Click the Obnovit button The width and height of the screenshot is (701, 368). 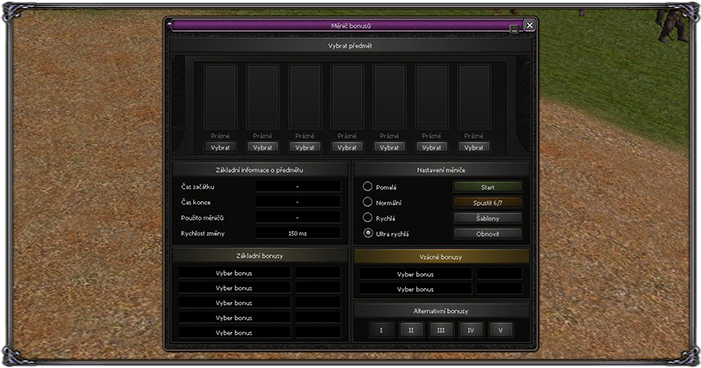pos(488,233)
